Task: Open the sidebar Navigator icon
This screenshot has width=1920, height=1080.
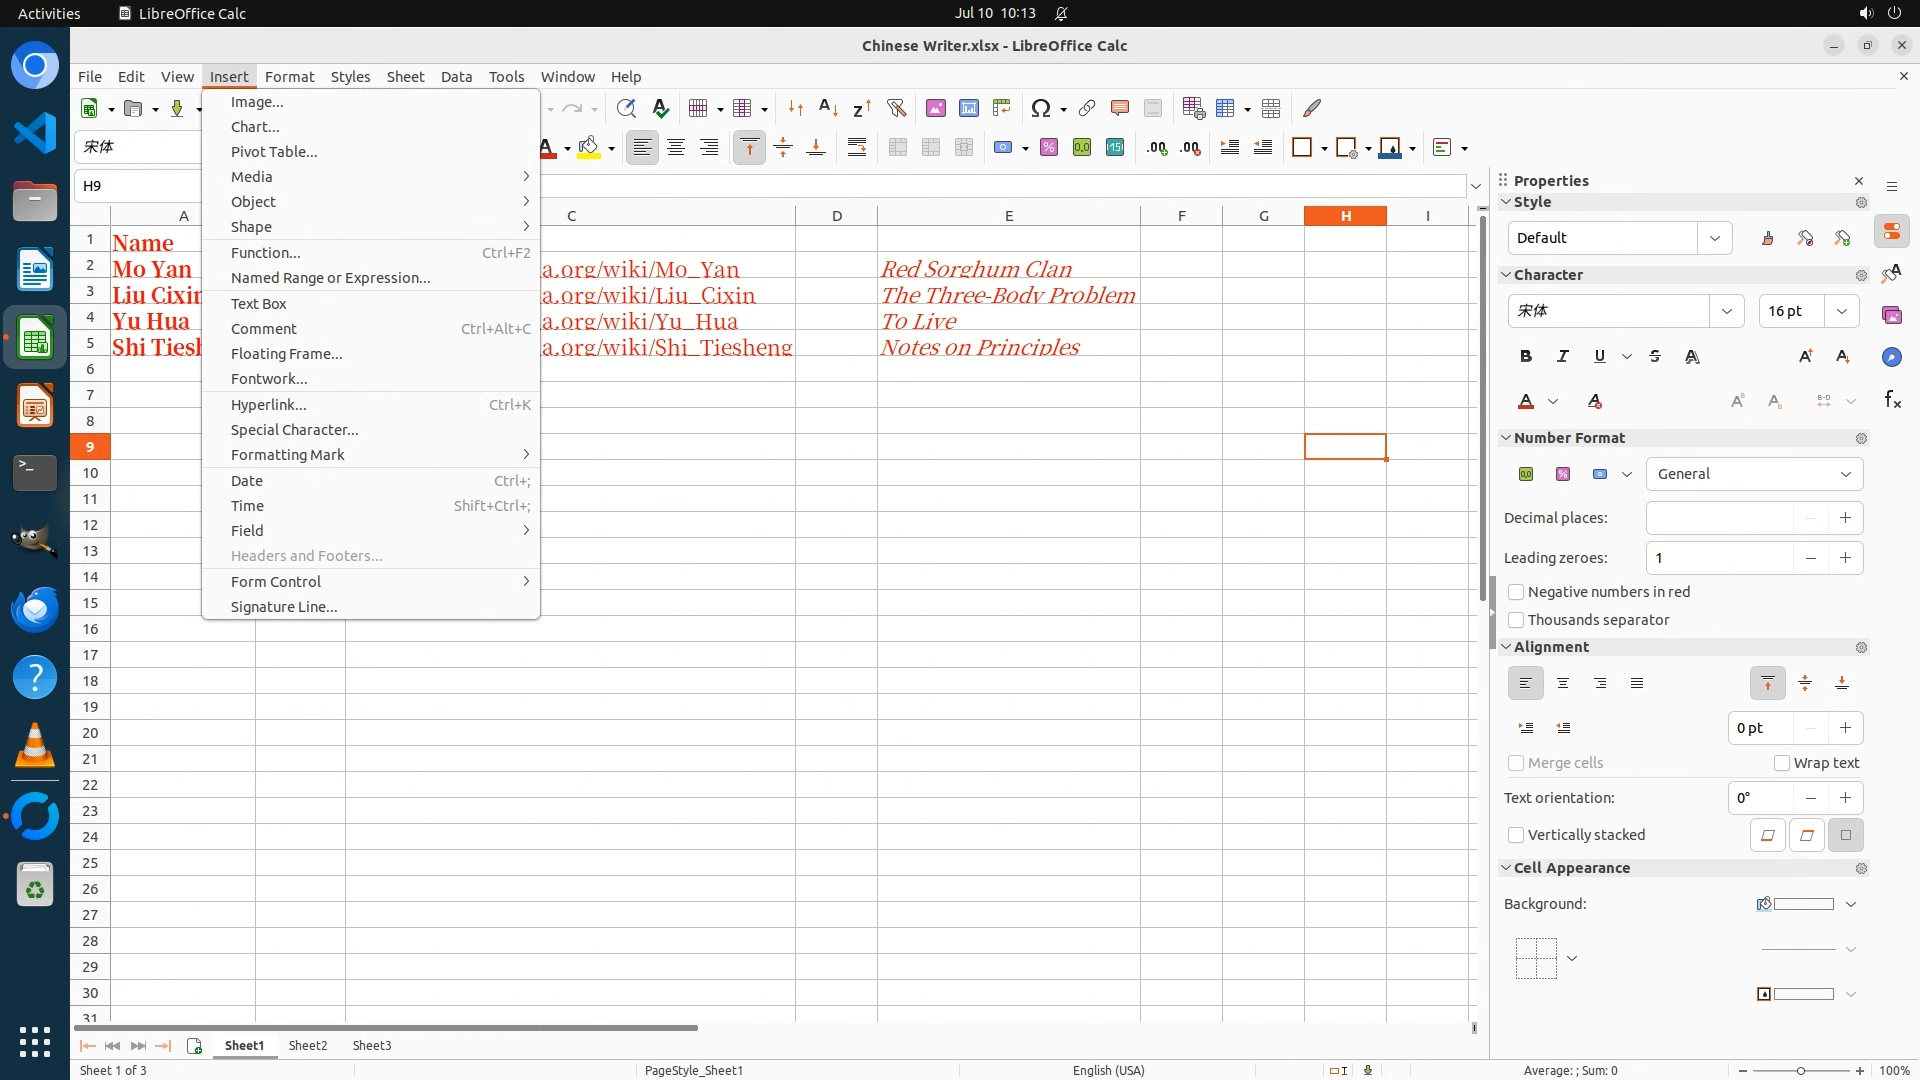Action: point(1892,357)
